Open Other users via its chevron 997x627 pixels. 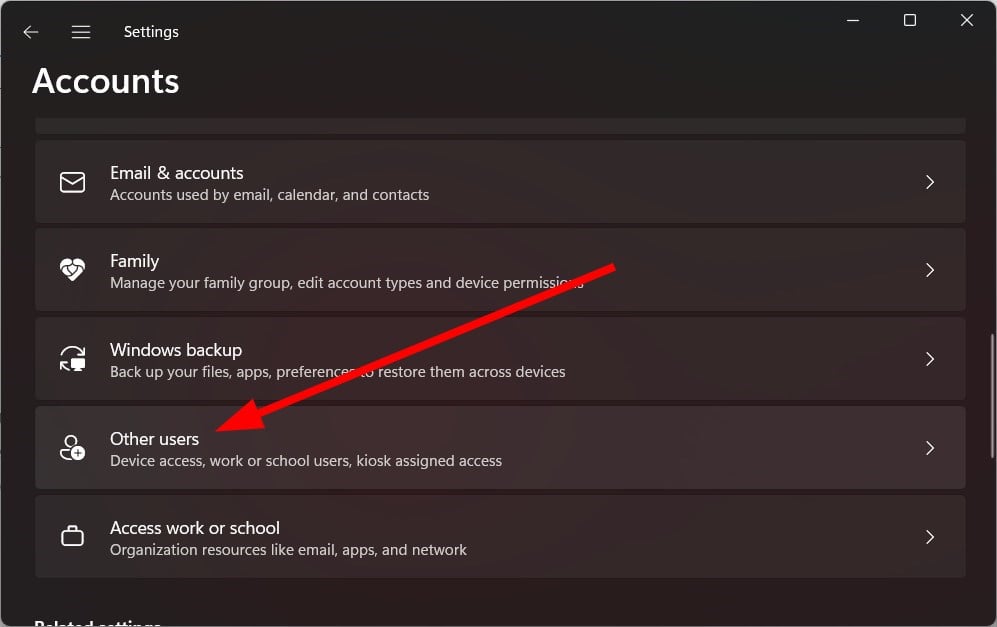point(930,448)
